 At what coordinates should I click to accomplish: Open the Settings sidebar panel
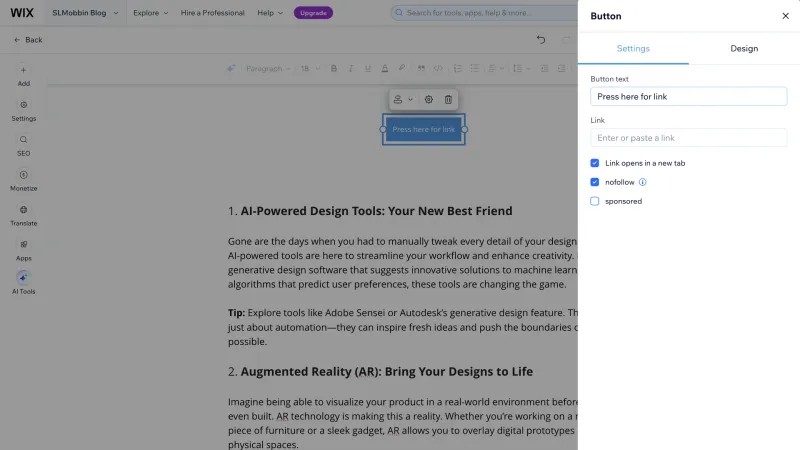23,111
